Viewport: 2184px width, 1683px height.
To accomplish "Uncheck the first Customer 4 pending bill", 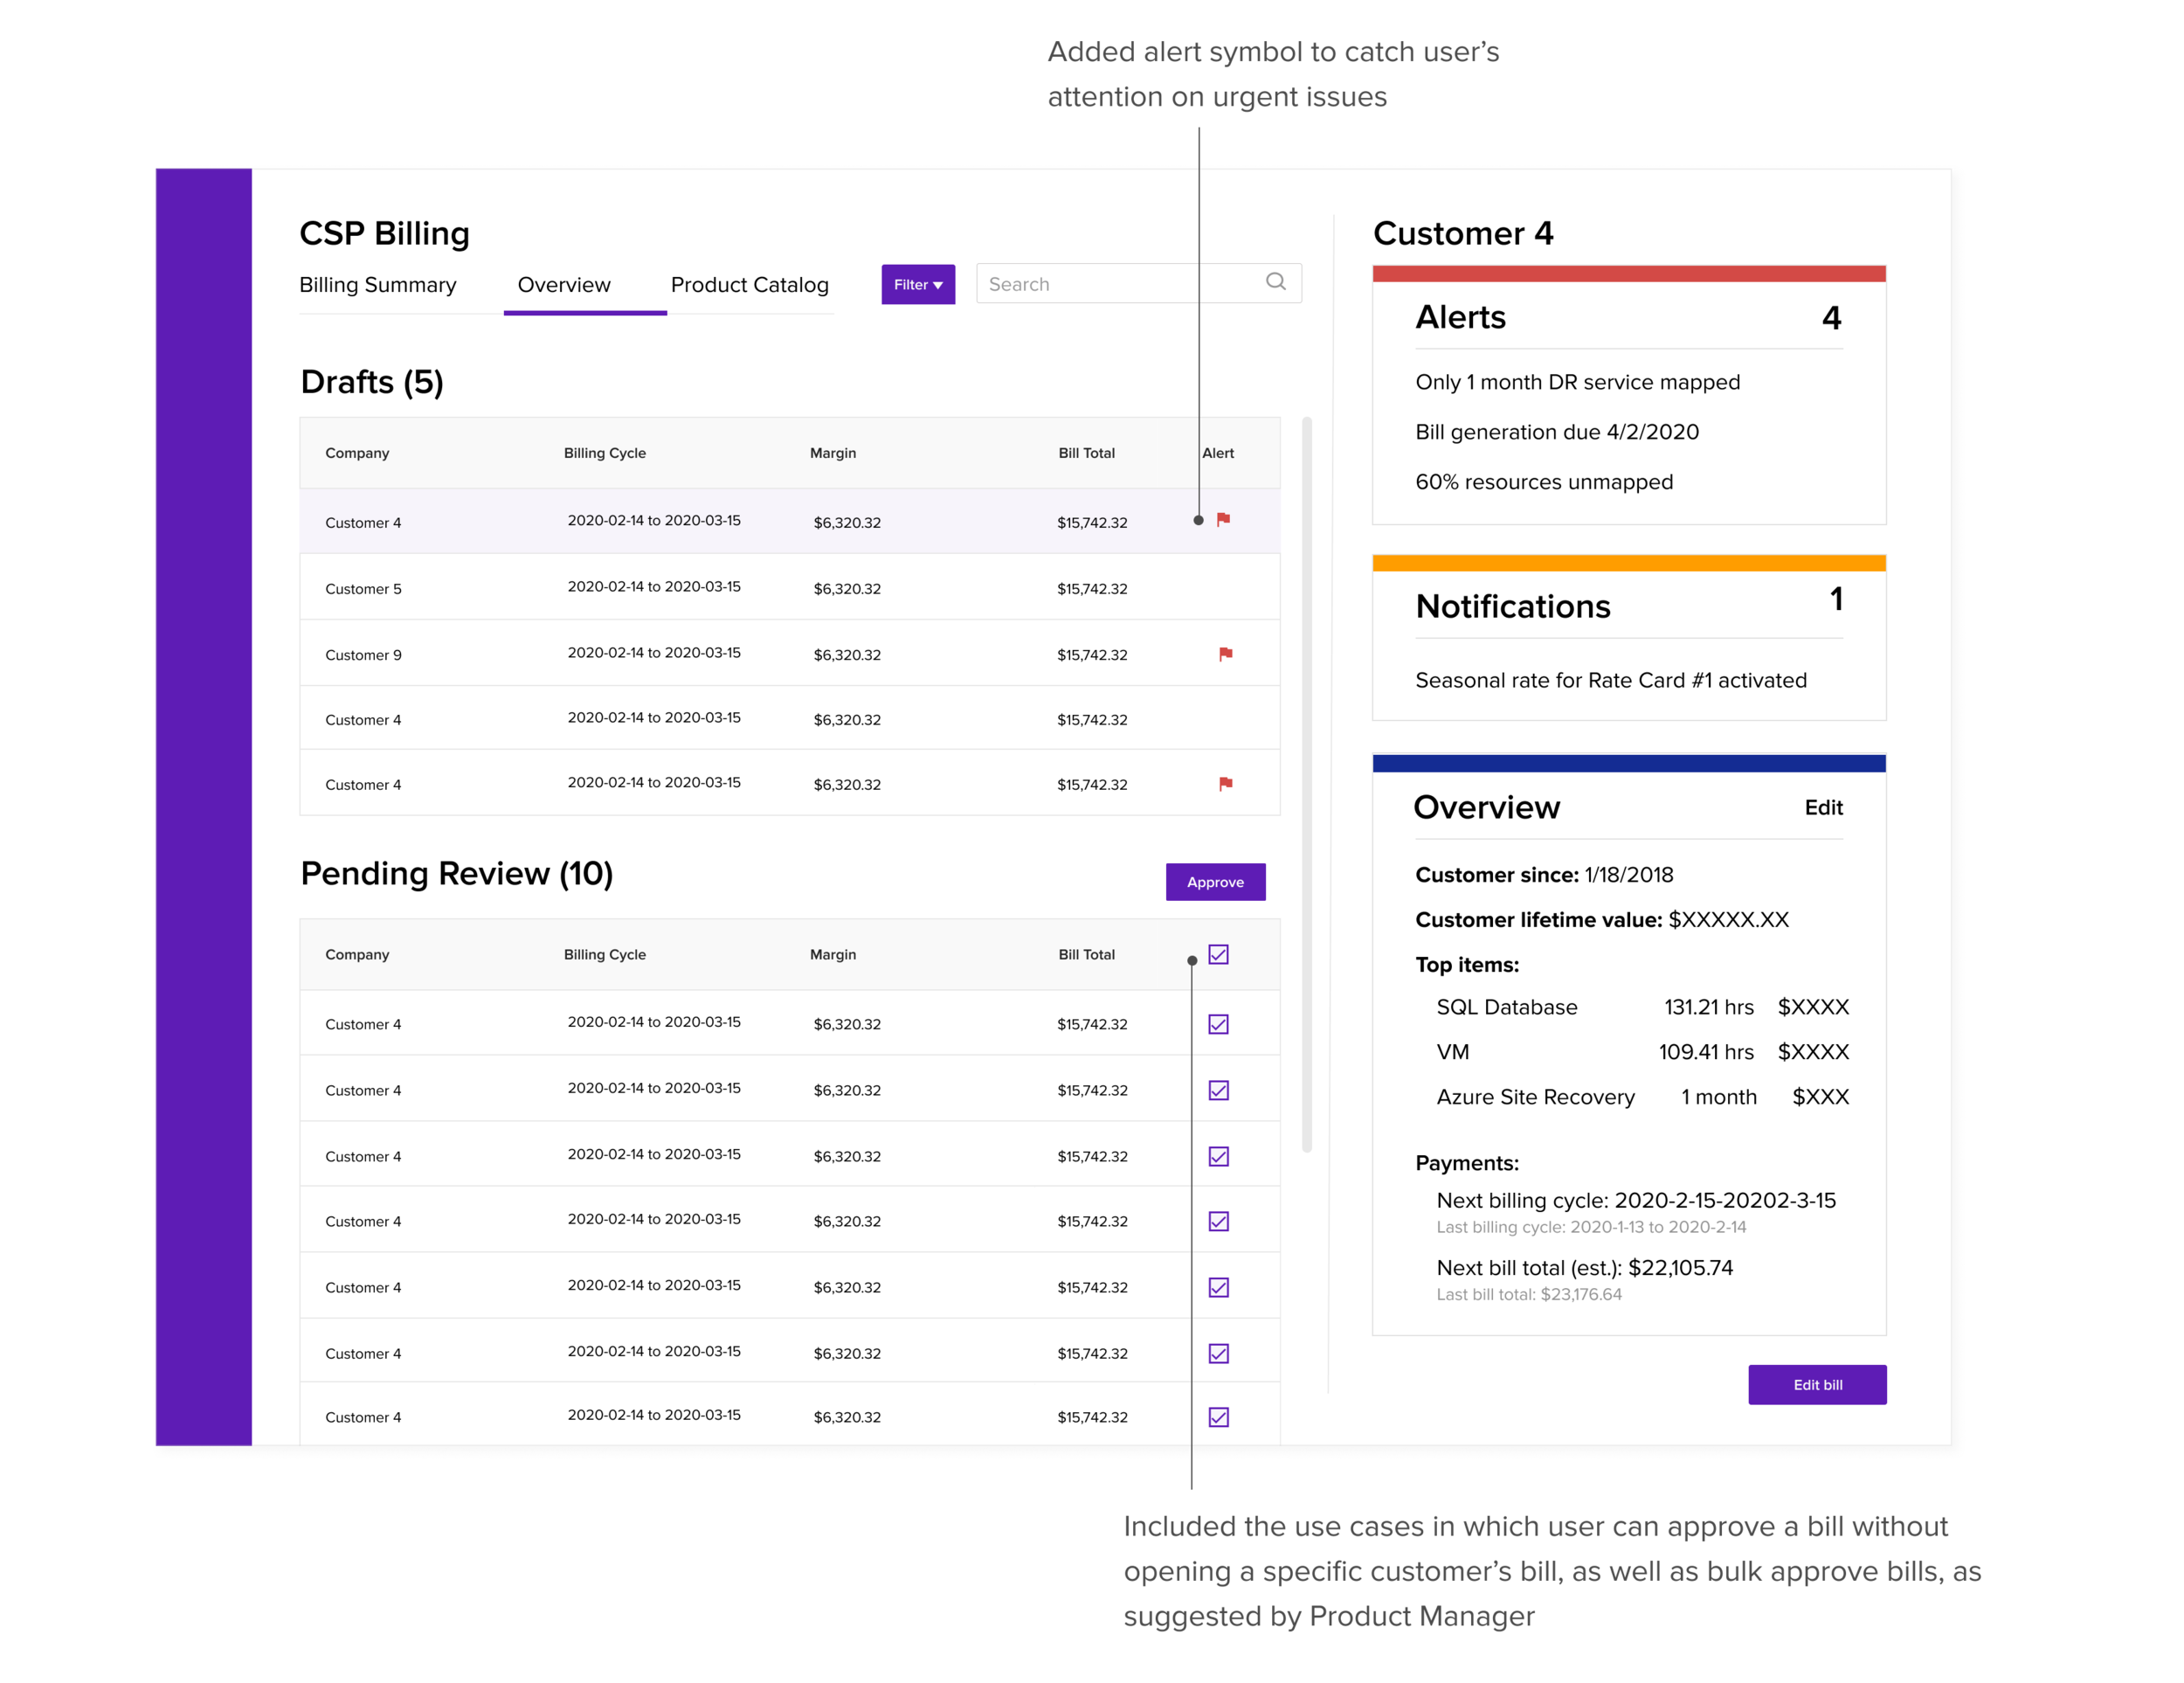I will (x=1217, y=1022).
